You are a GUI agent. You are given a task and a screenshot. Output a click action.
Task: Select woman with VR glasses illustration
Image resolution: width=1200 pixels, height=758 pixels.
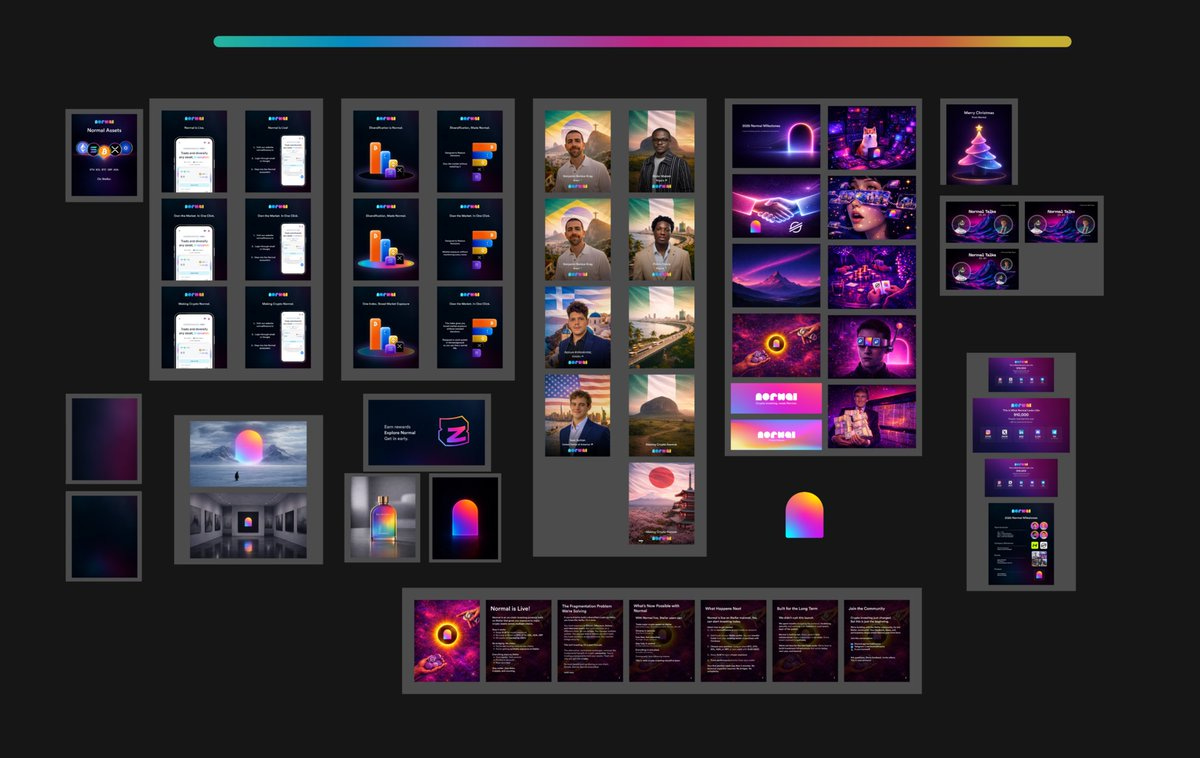click(872, 207)
